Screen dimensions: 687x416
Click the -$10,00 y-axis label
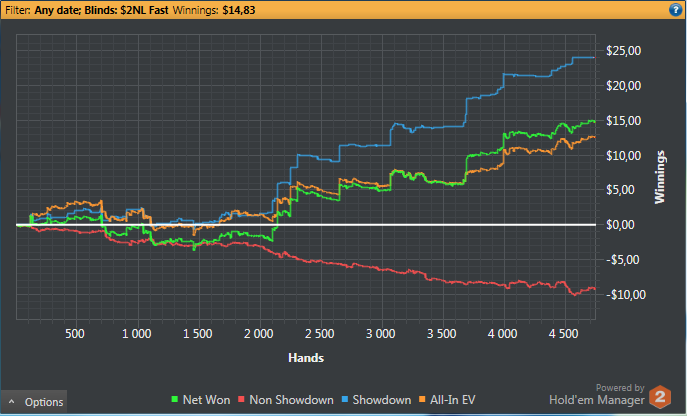[x=626, y=295]
